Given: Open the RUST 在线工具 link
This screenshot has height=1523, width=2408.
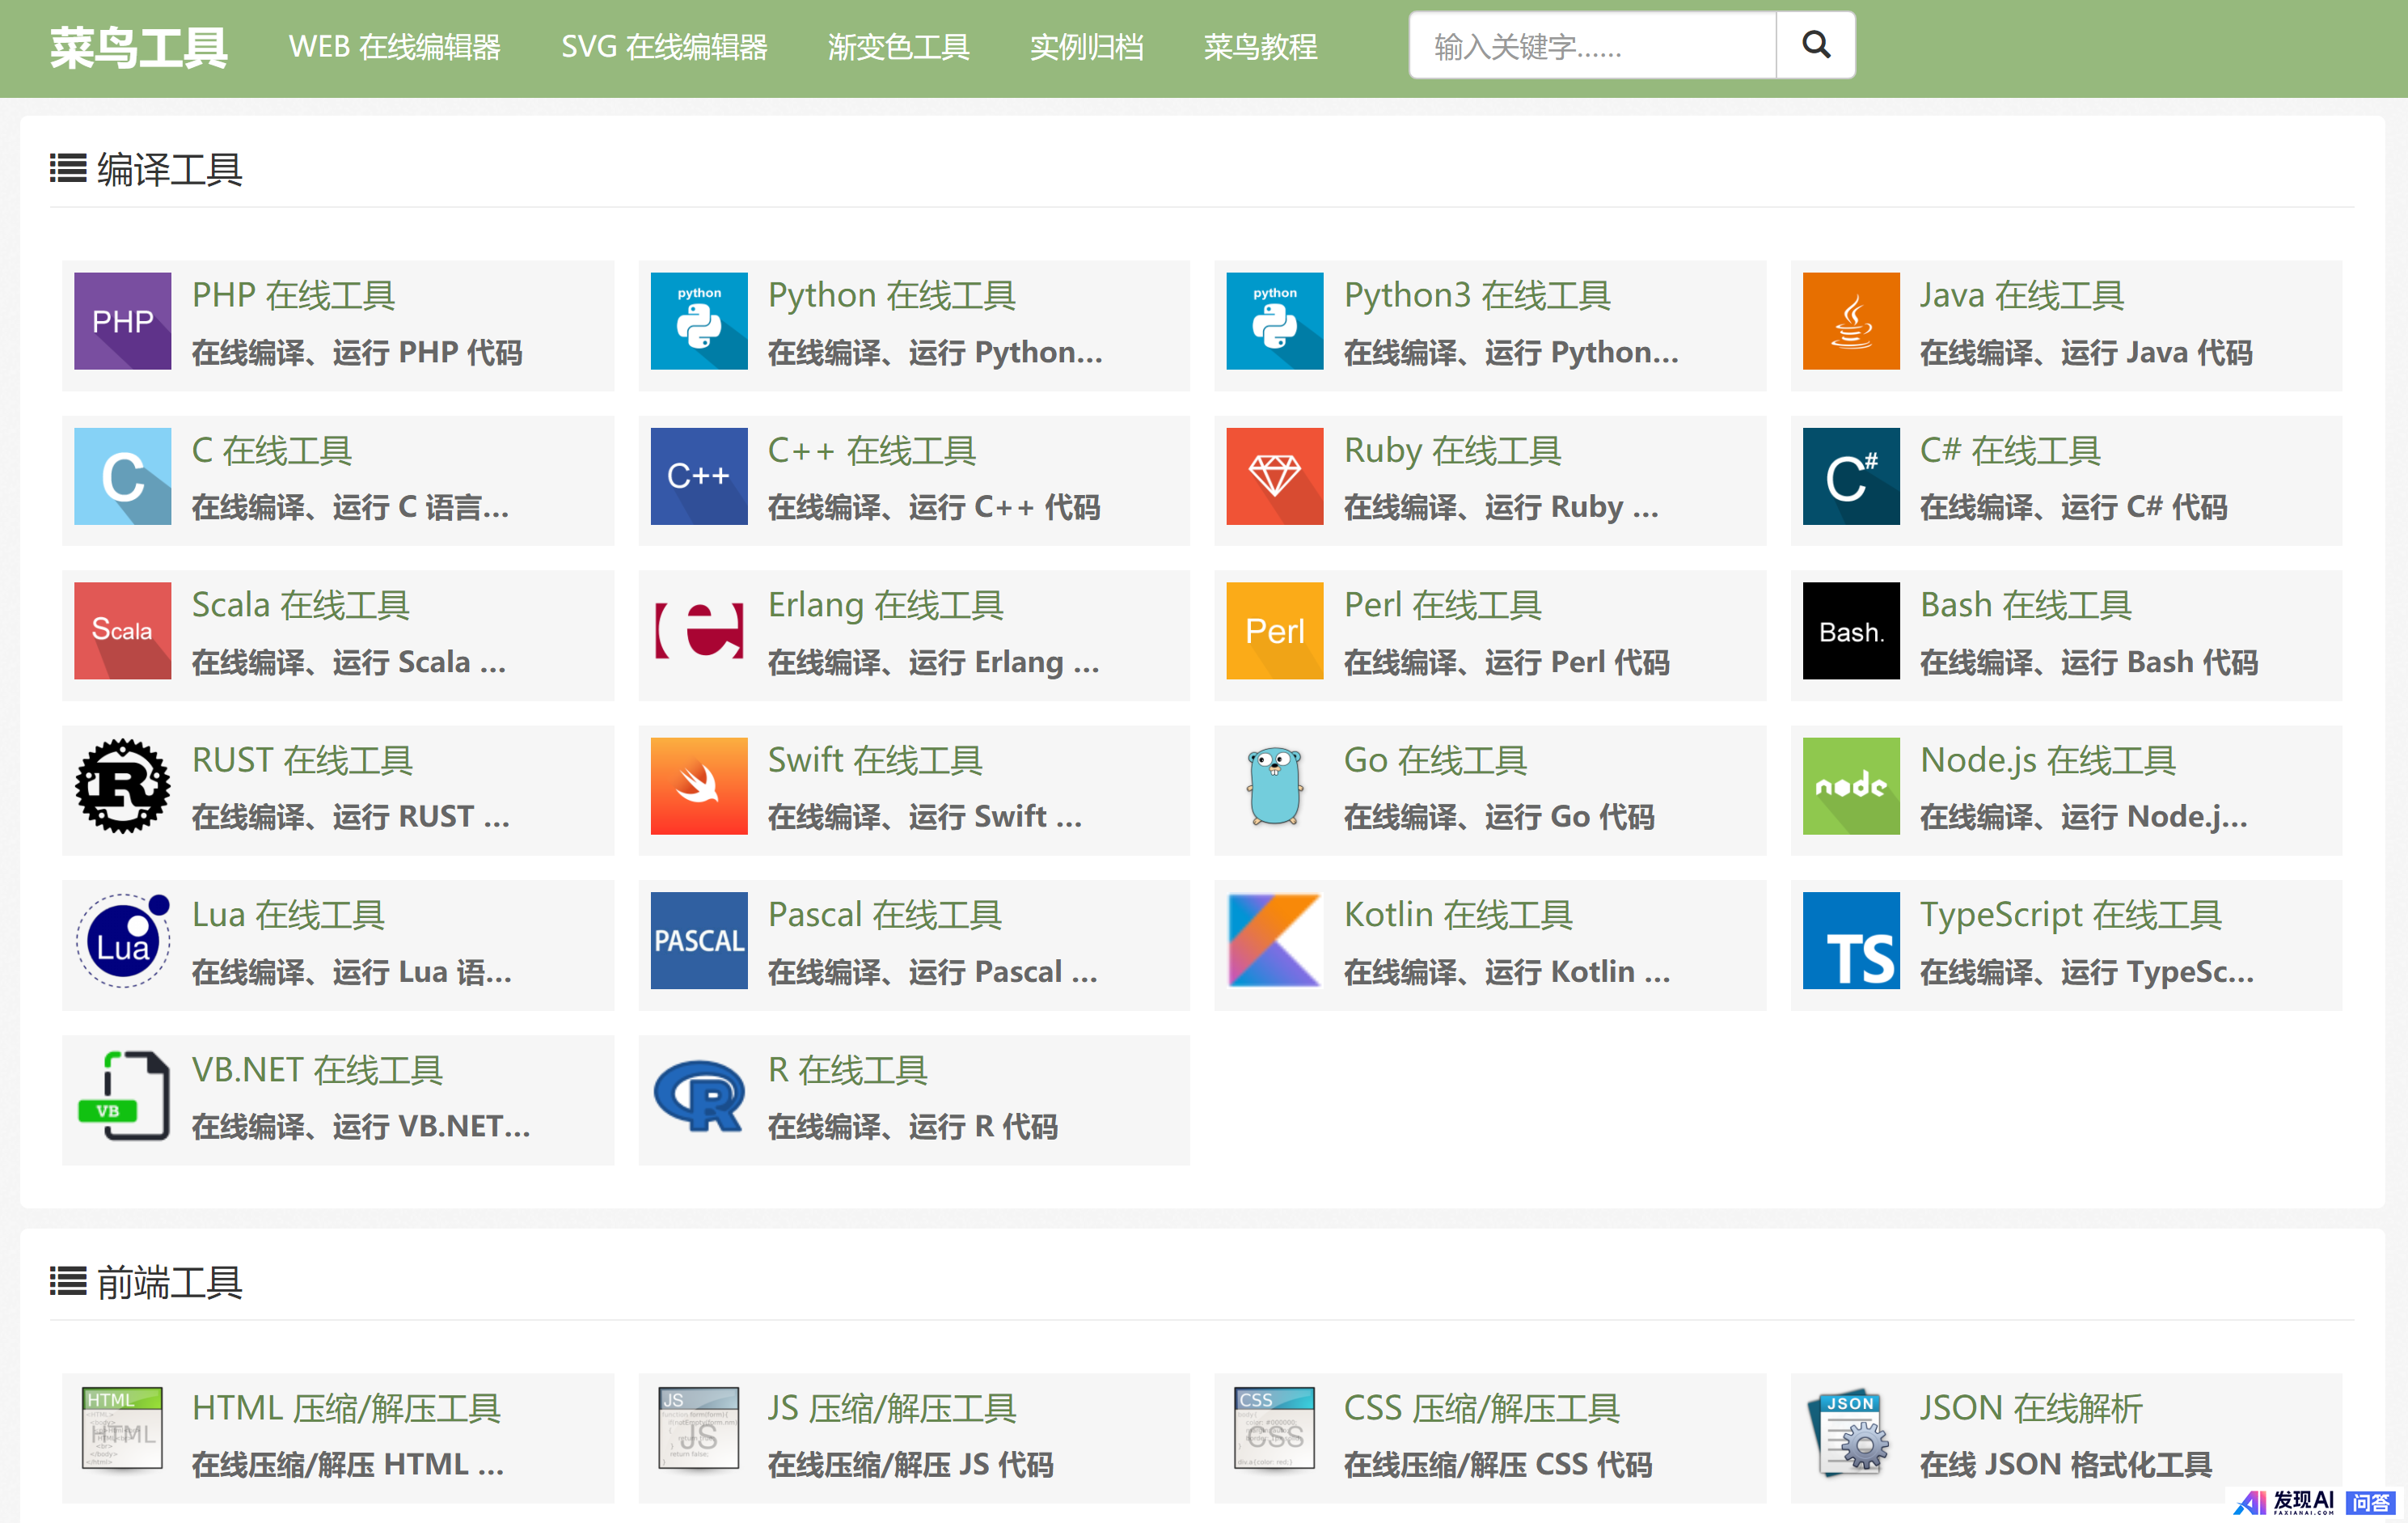Looking at the screenshot, I should 302,761.
